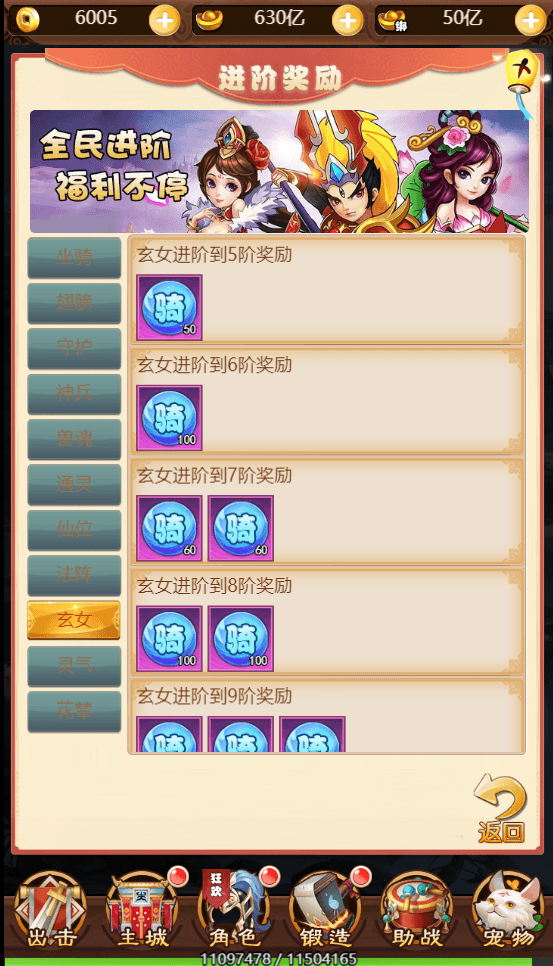Select the 神兵 category tab
553x966 pixels.
point(74,394)
